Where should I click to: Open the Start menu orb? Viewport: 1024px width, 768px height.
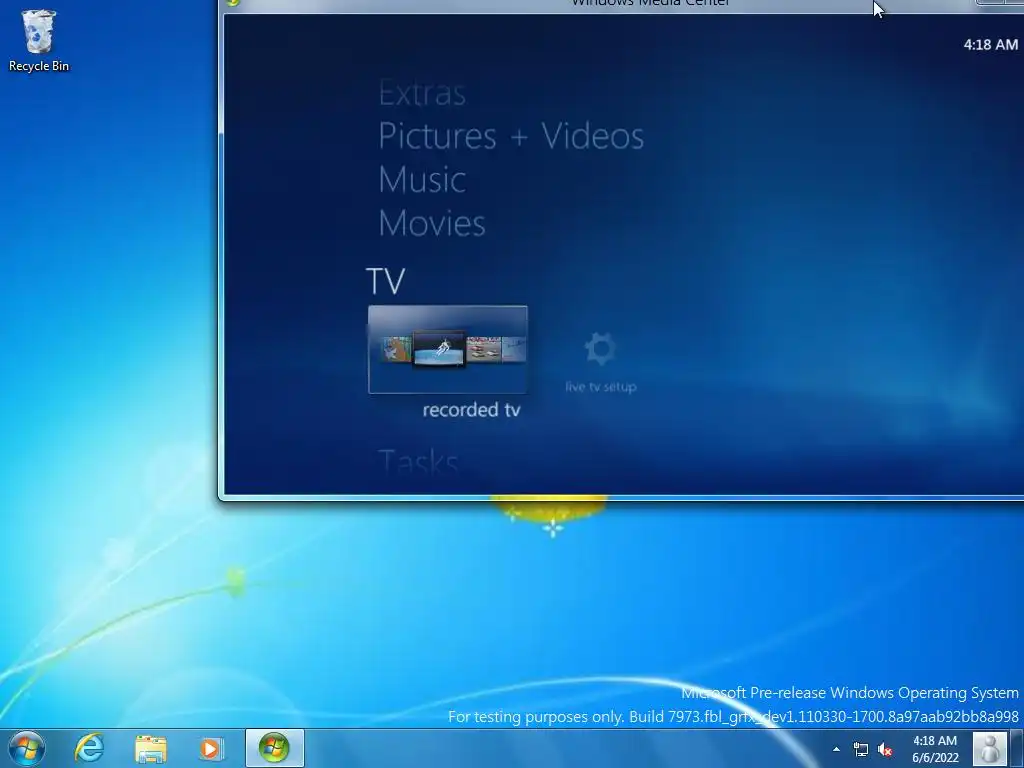click(x=27, y=748)
